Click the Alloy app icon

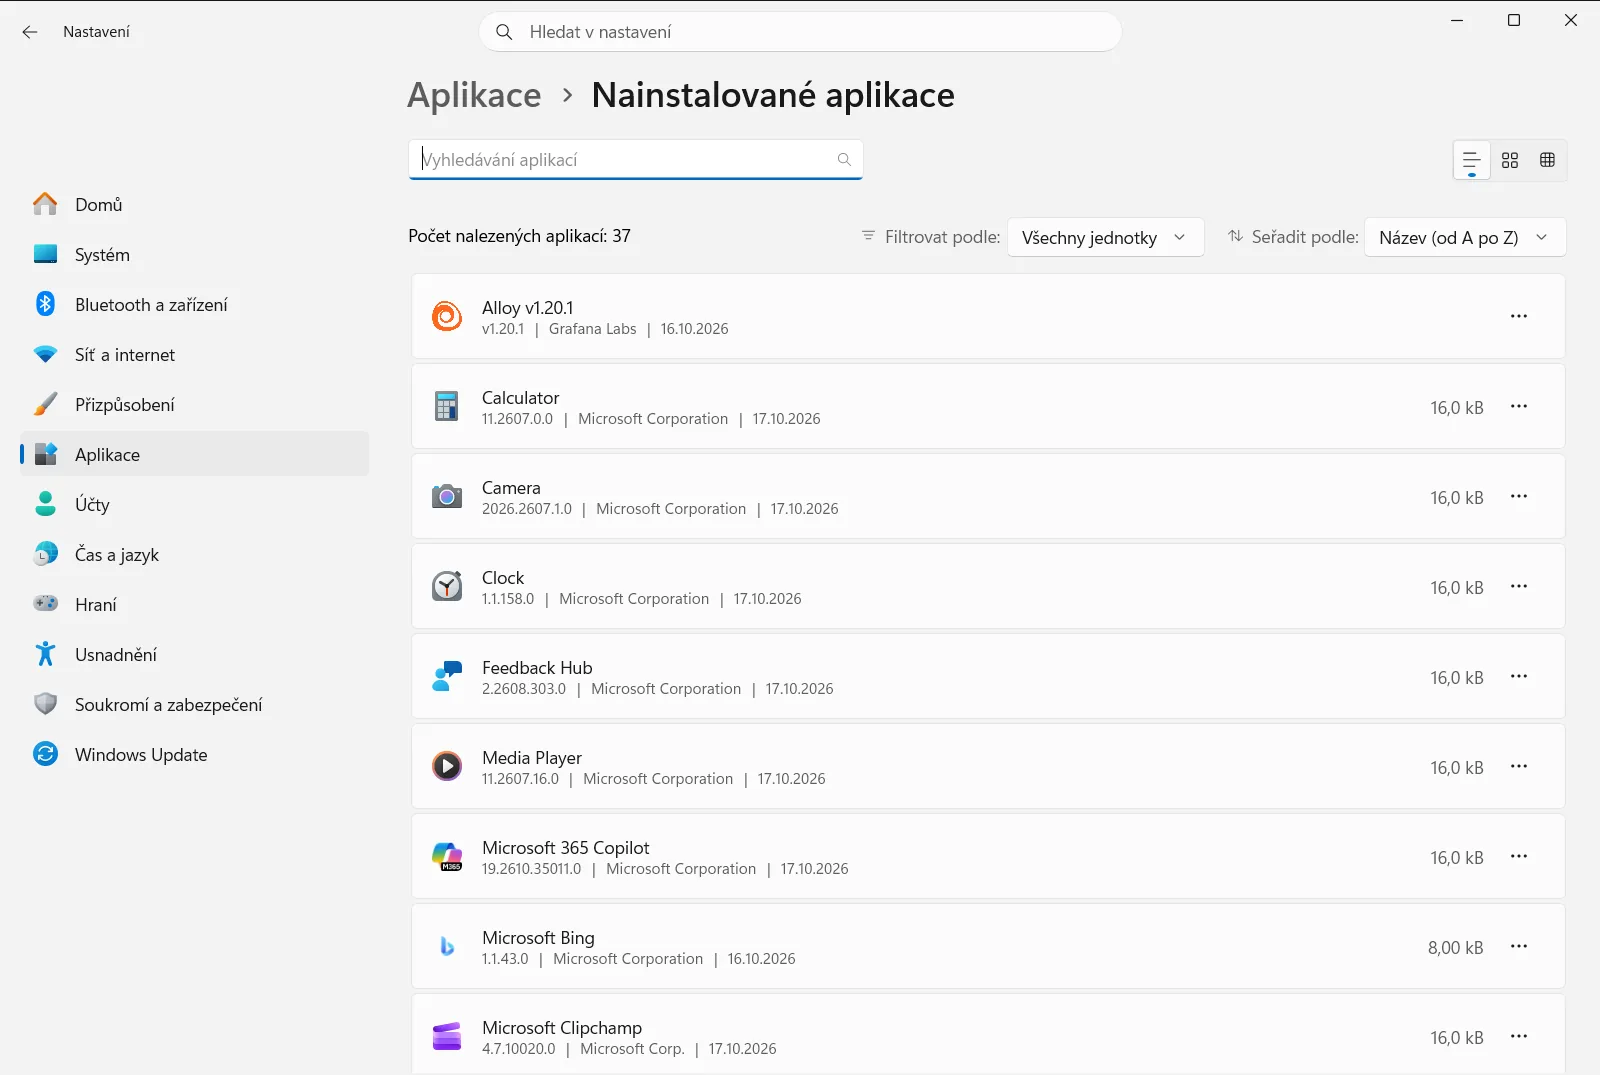coord(447,316)
